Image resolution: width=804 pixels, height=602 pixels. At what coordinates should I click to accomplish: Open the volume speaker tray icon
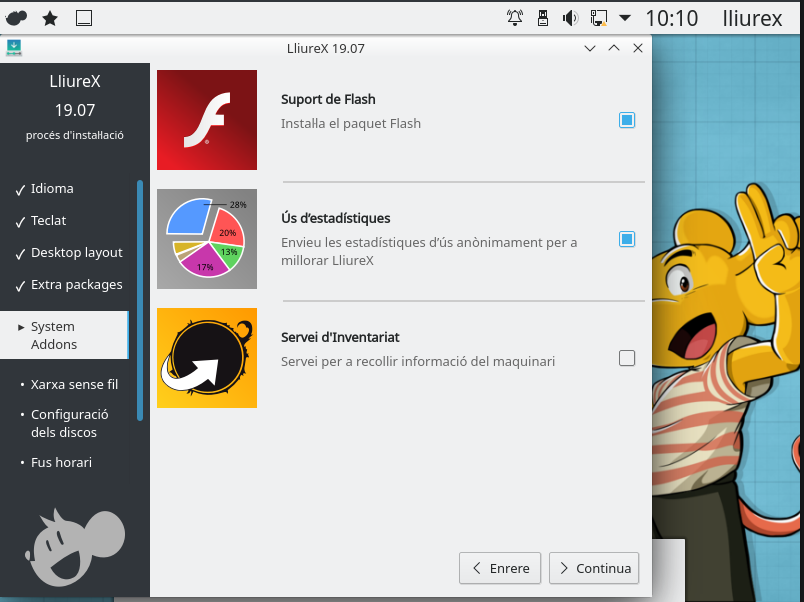click(x=570, y=17)
